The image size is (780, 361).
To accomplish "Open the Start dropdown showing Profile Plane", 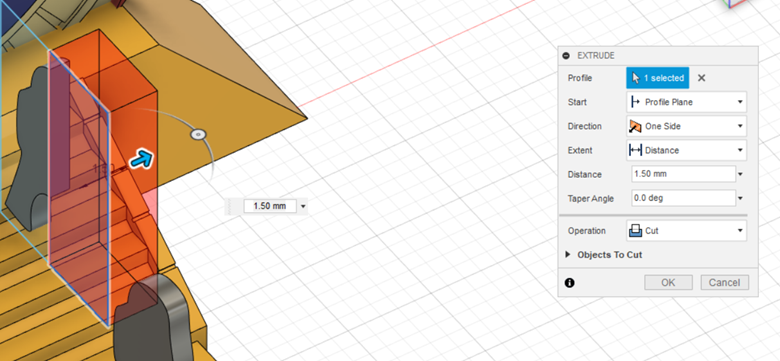I will tap(686, 102).
